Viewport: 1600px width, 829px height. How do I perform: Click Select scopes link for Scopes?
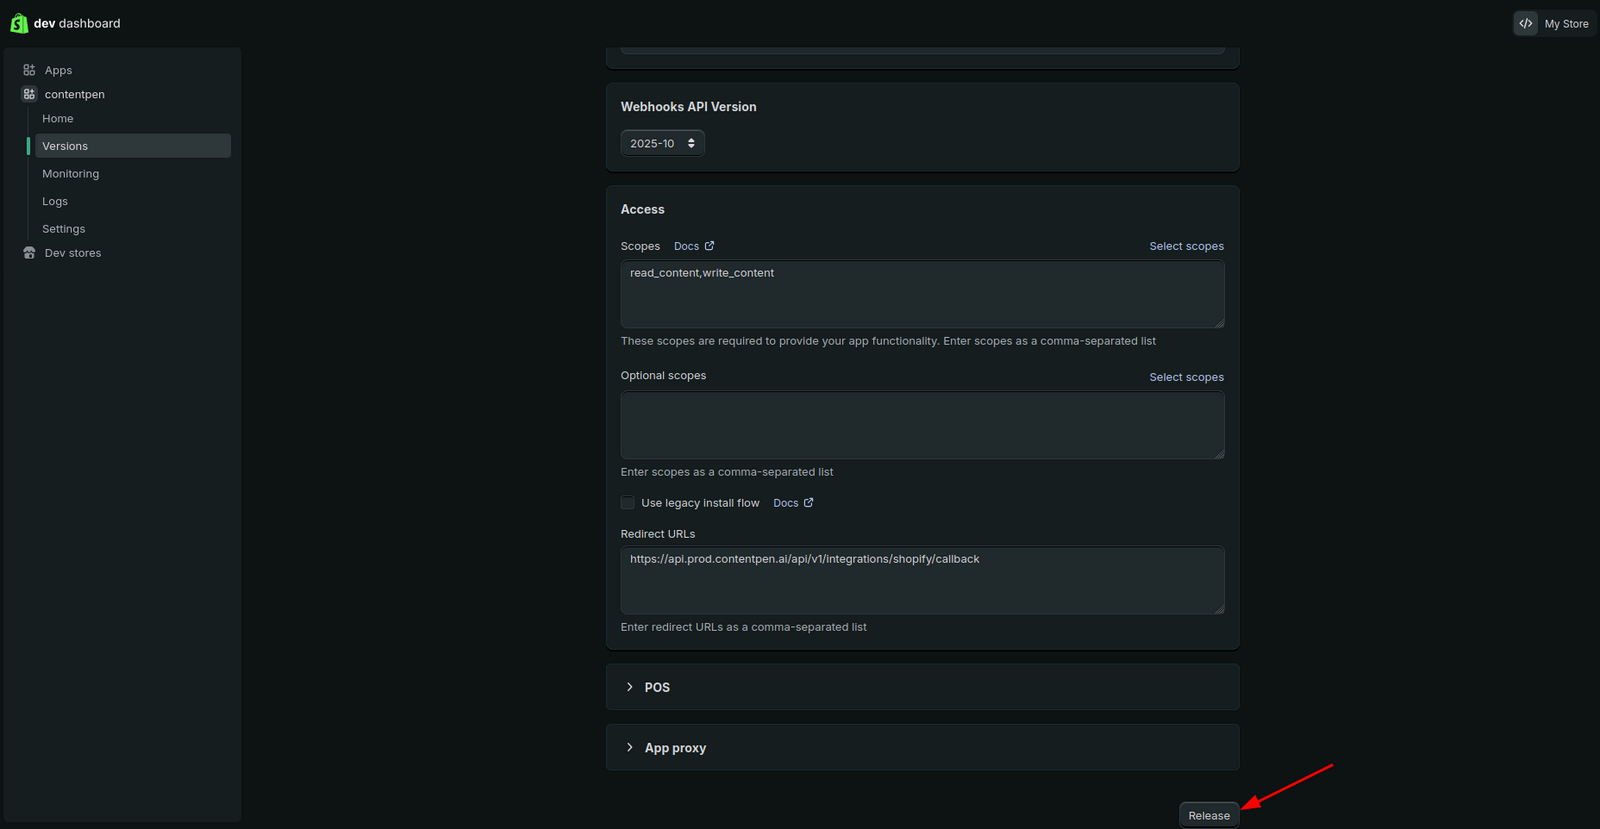tap(1186, 246)
